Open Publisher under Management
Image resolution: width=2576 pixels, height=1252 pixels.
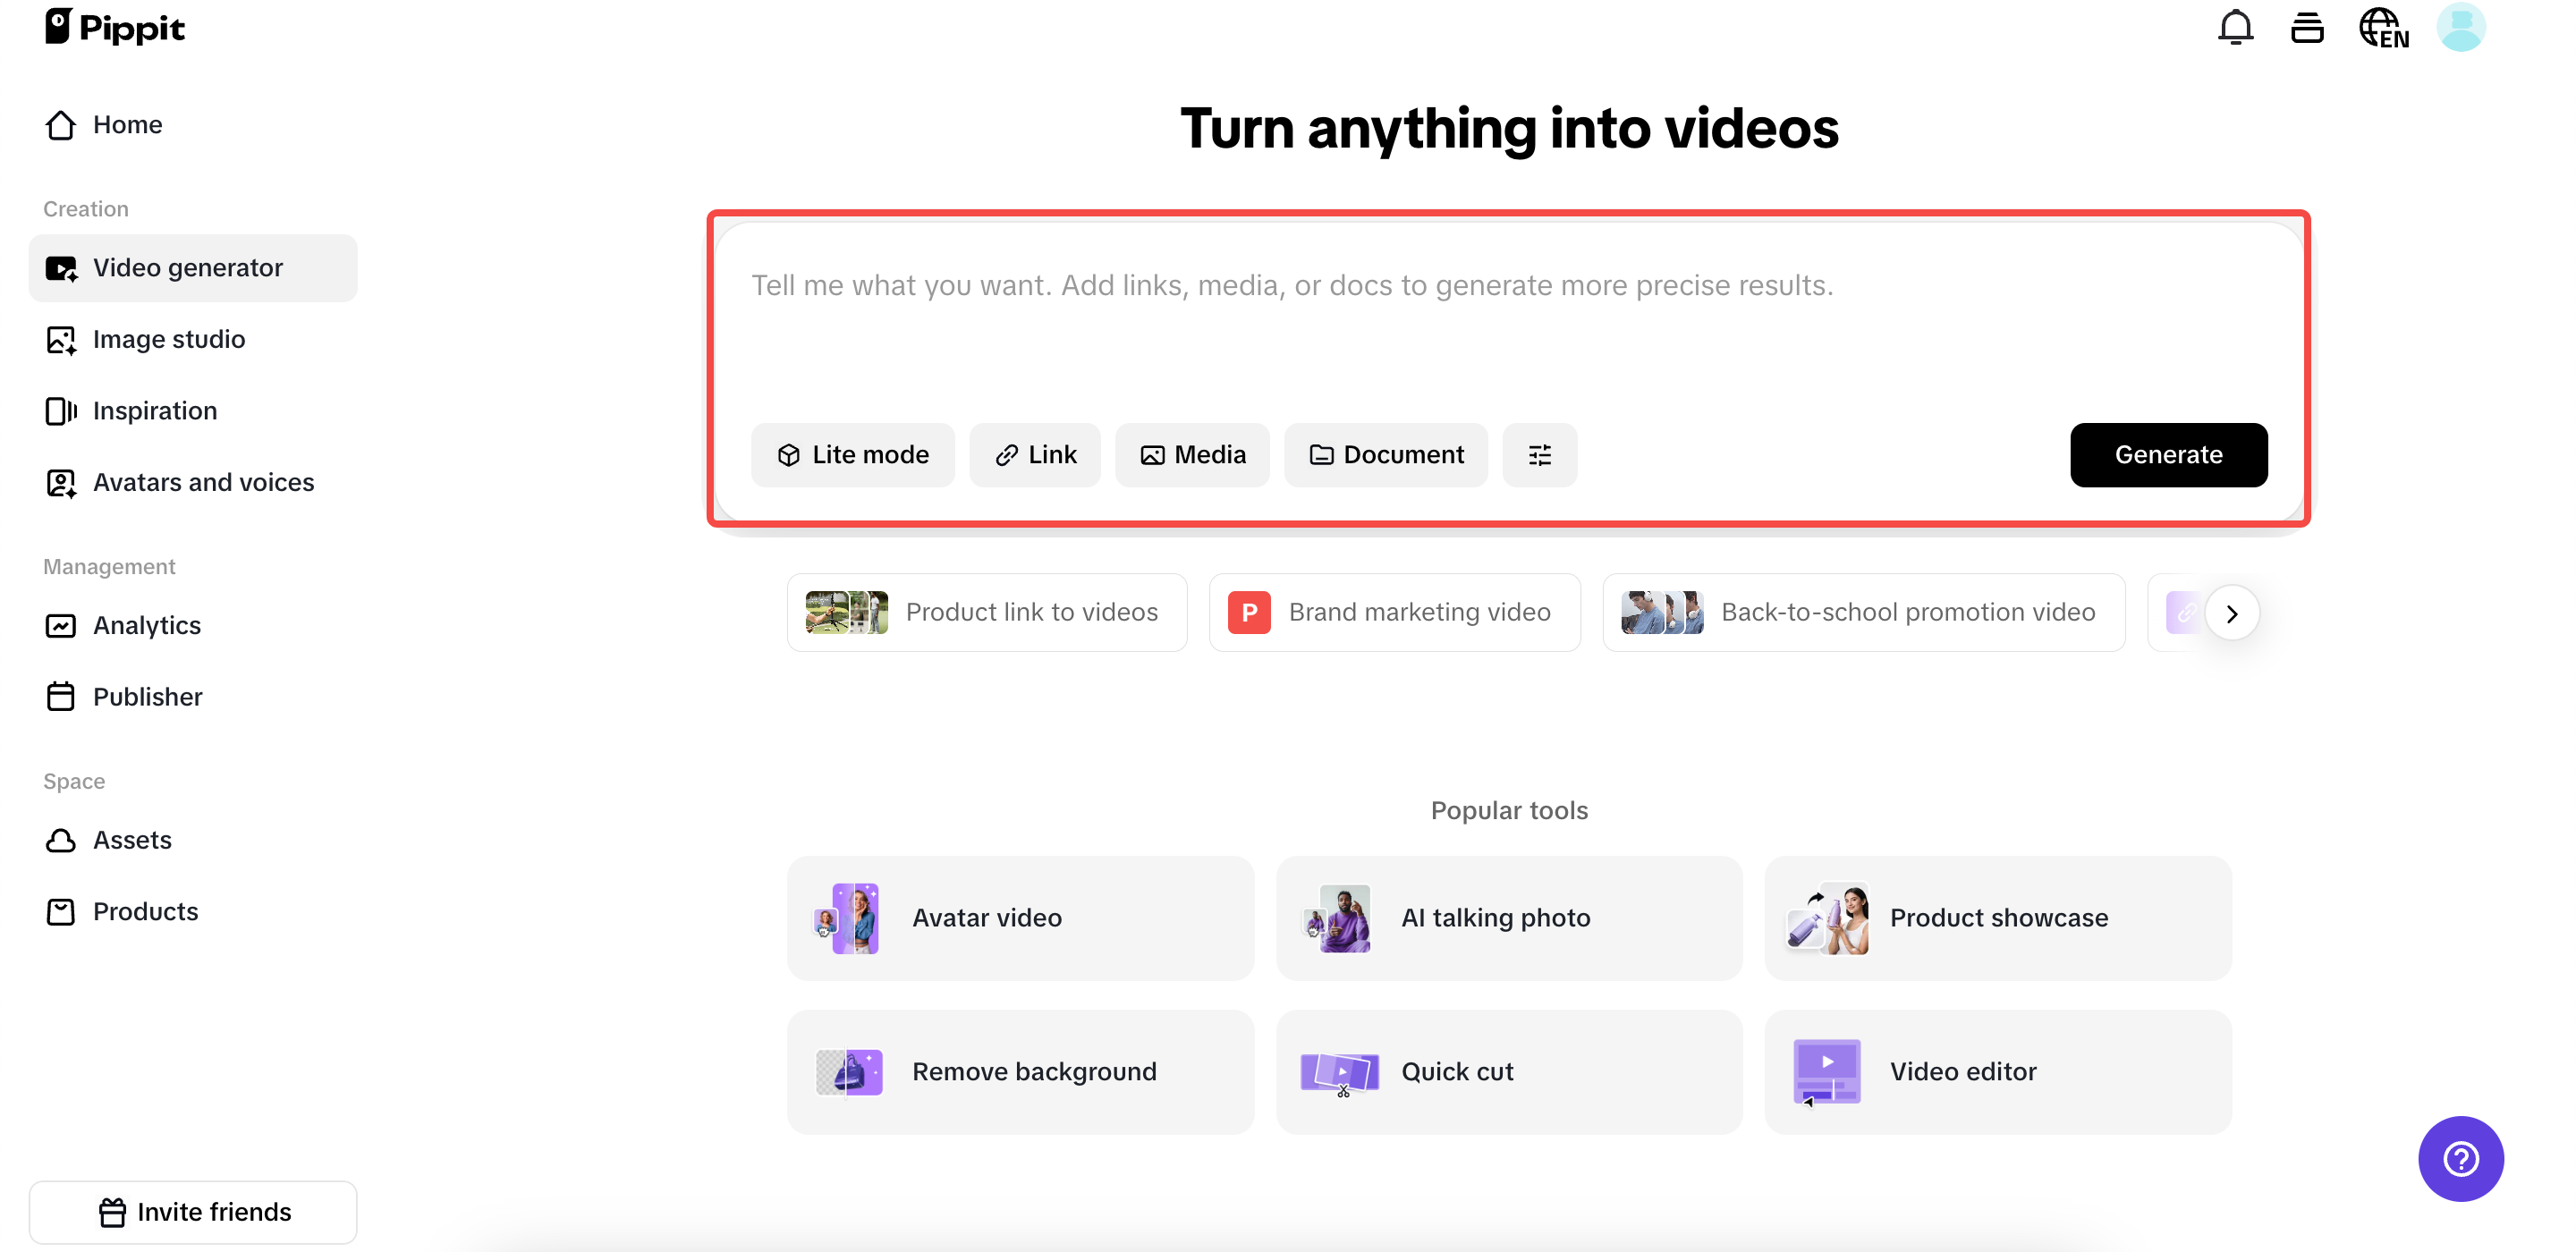point(148,696)
